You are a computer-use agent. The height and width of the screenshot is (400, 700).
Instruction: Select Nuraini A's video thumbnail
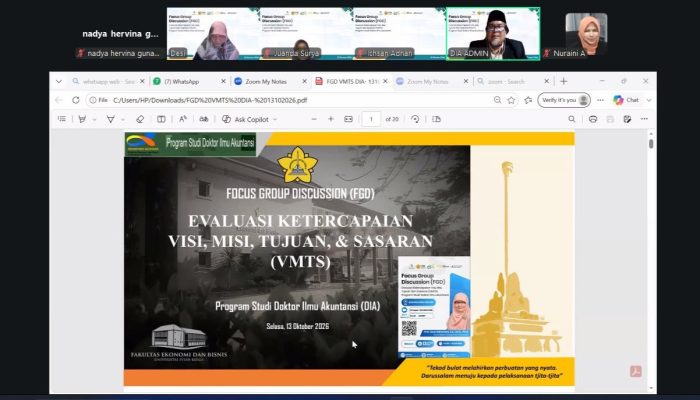pyautogui.click(x=586, y=34)
